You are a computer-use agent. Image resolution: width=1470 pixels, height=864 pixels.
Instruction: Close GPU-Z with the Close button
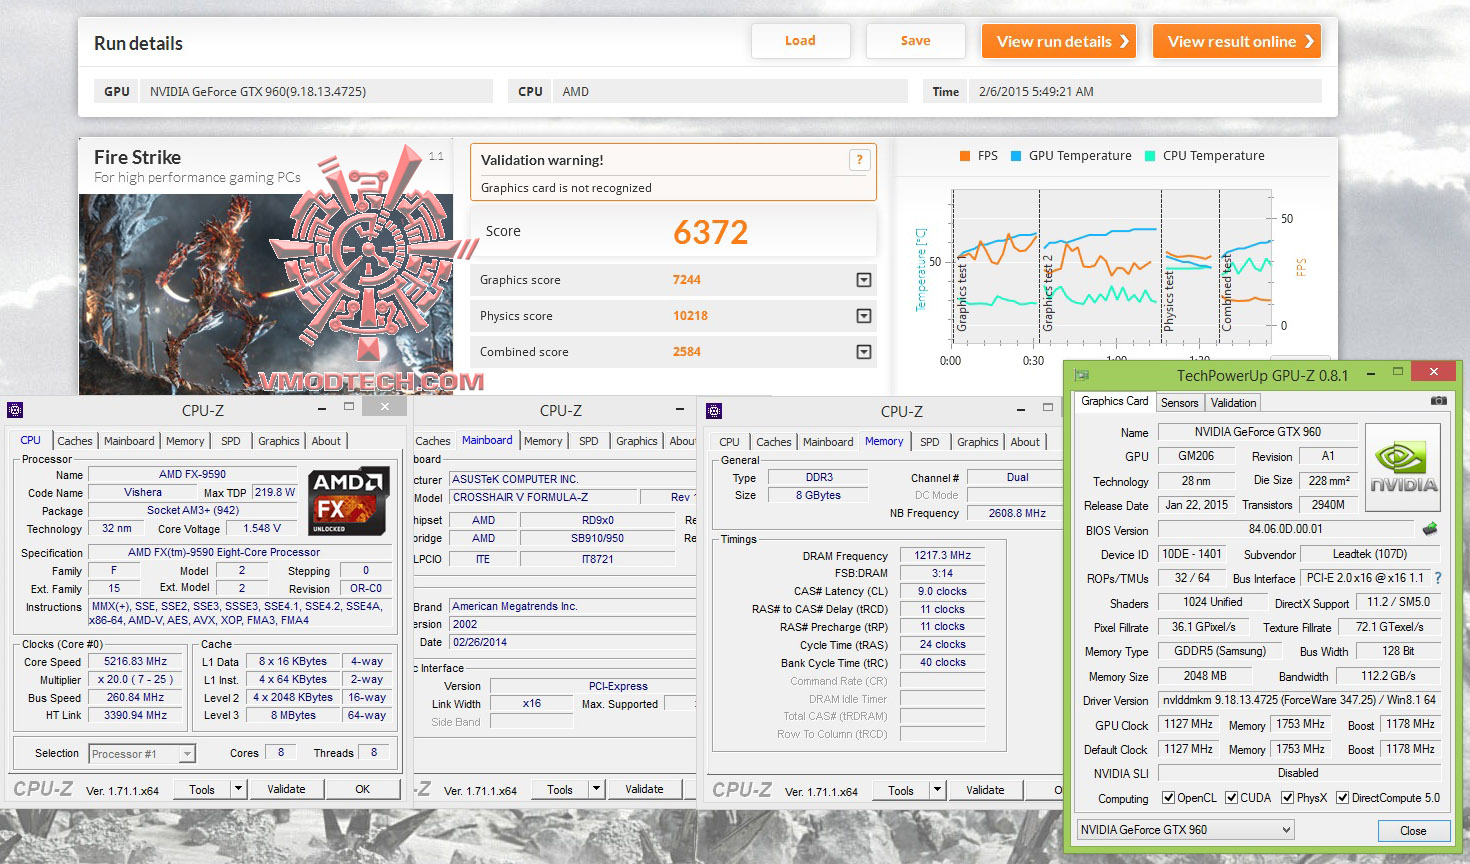coord(1413,831)
